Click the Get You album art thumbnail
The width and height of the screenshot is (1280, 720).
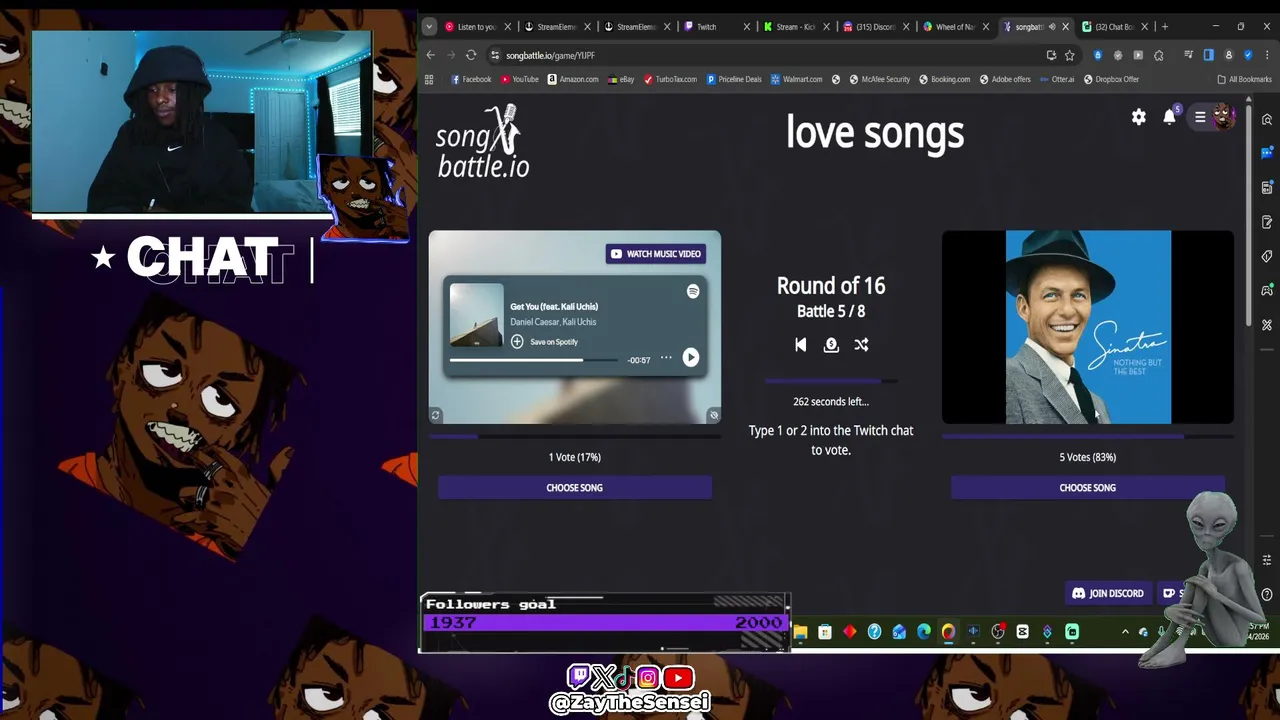pos(476,315)
